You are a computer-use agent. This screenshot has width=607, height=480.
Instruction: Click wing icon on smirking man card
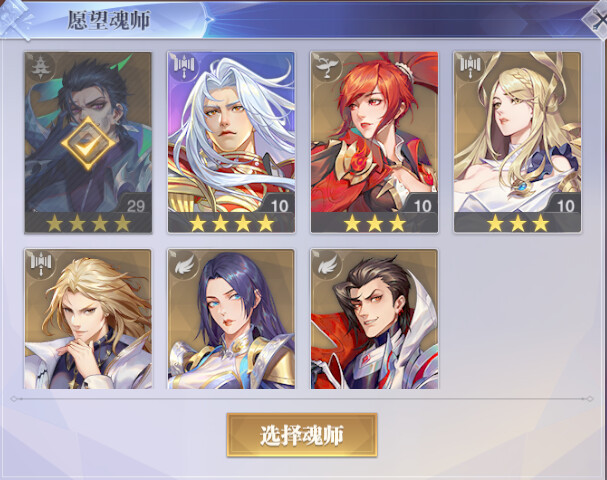click(x=326, y=265)
